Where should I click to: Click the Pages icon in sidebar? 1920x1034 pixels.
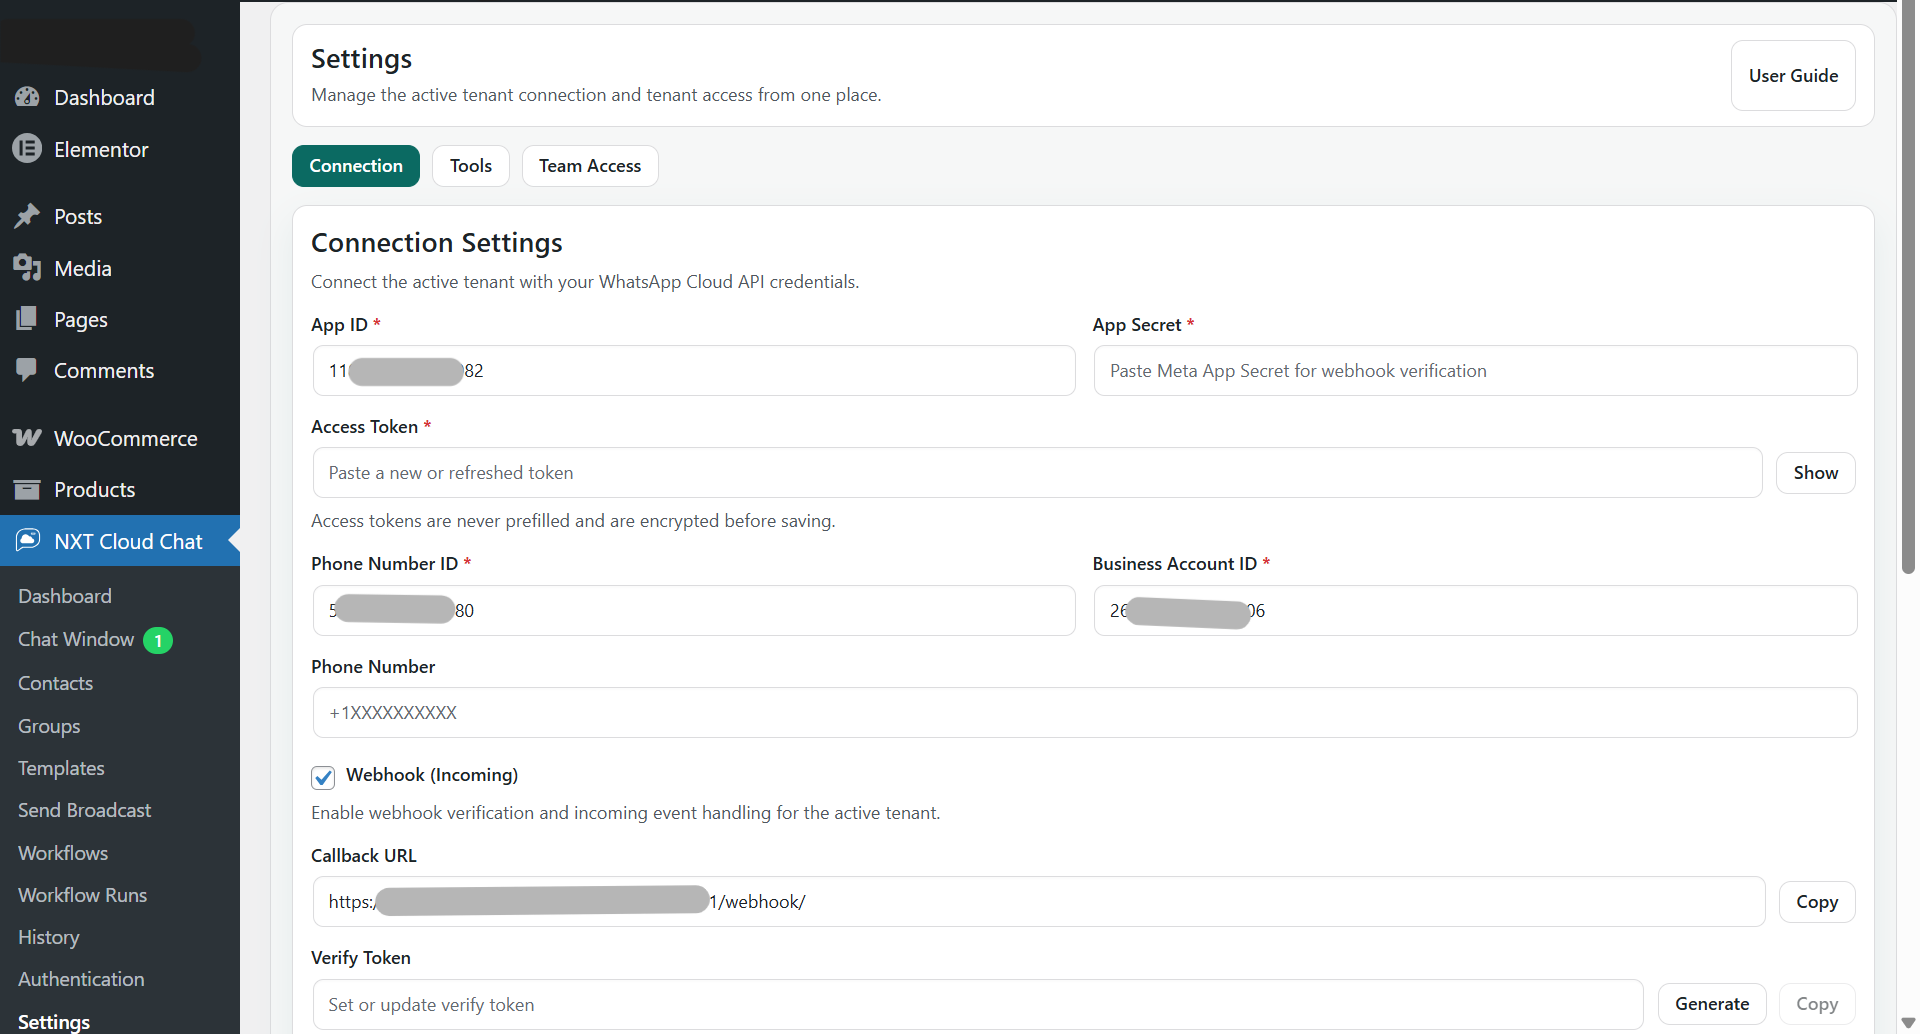(27, 319)
